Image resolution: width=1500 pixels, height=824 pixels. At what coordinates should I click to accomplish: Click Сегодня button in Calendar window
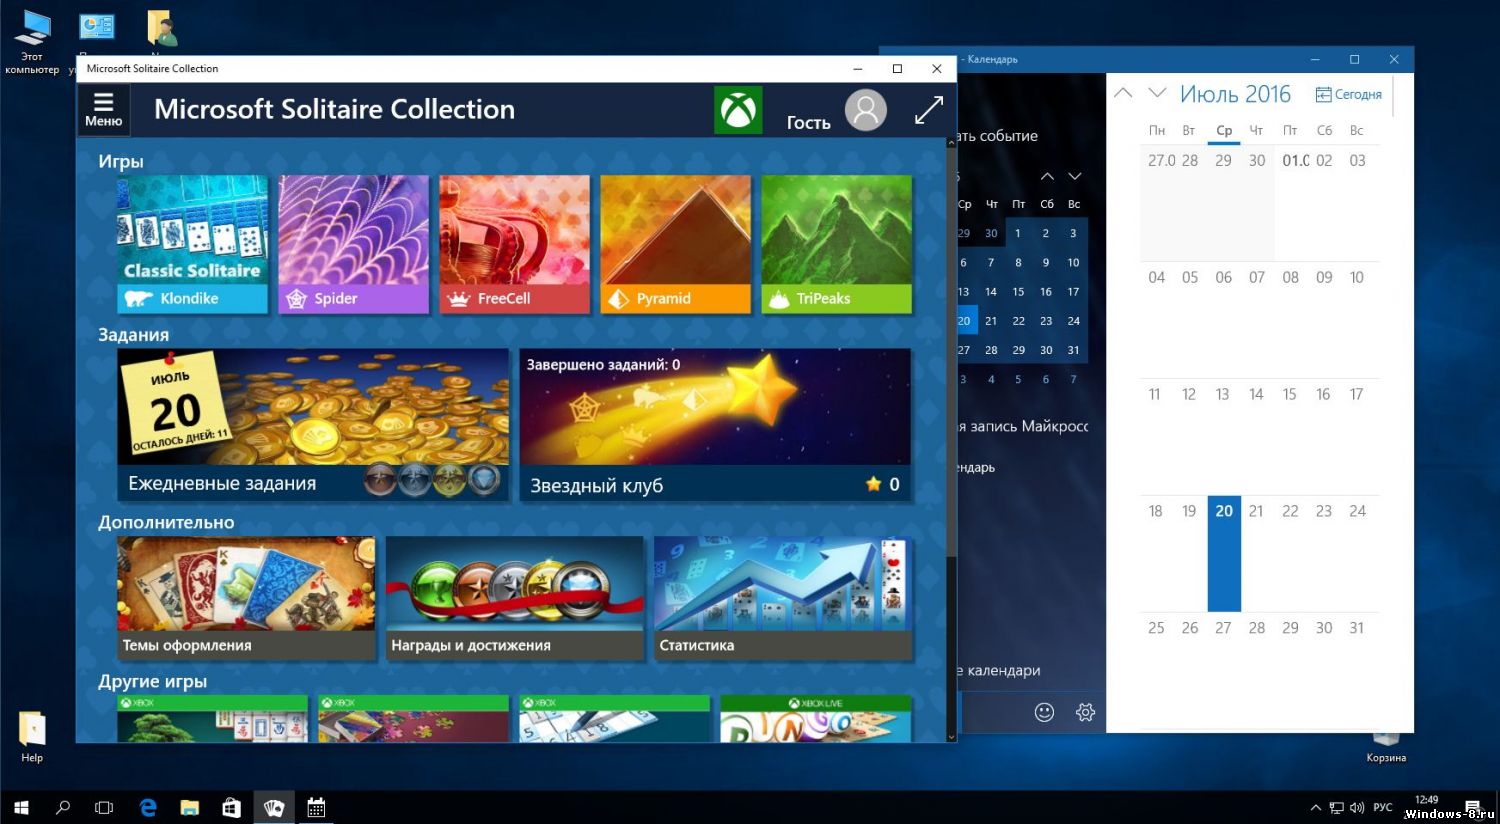(1348, 94)
